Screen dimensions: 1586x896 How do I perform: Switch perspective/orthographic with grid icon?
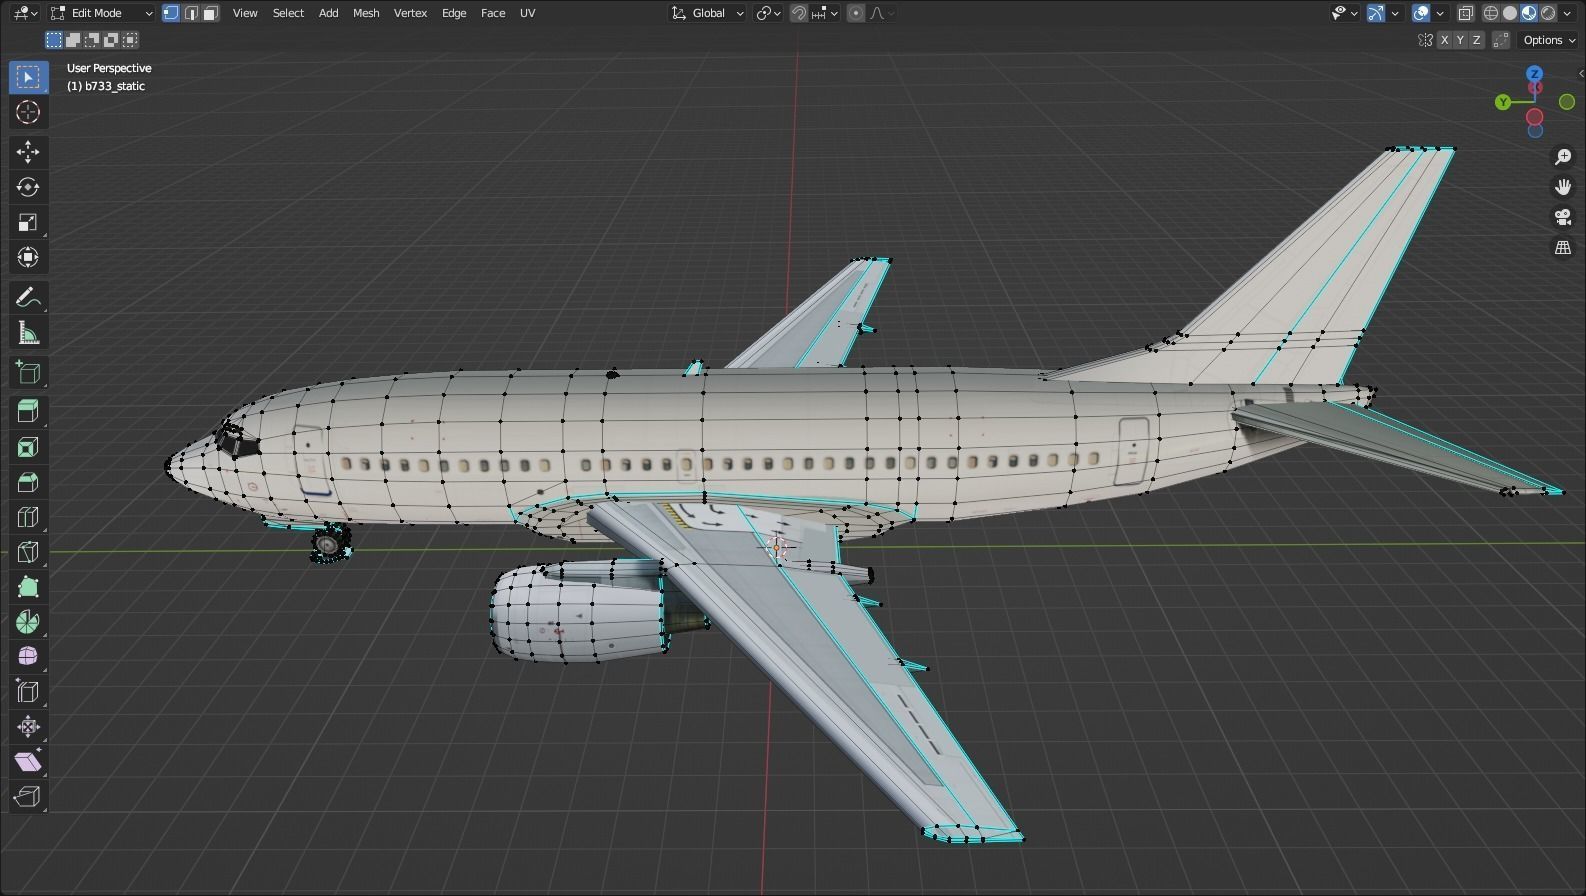click(x=1563, y=247)
